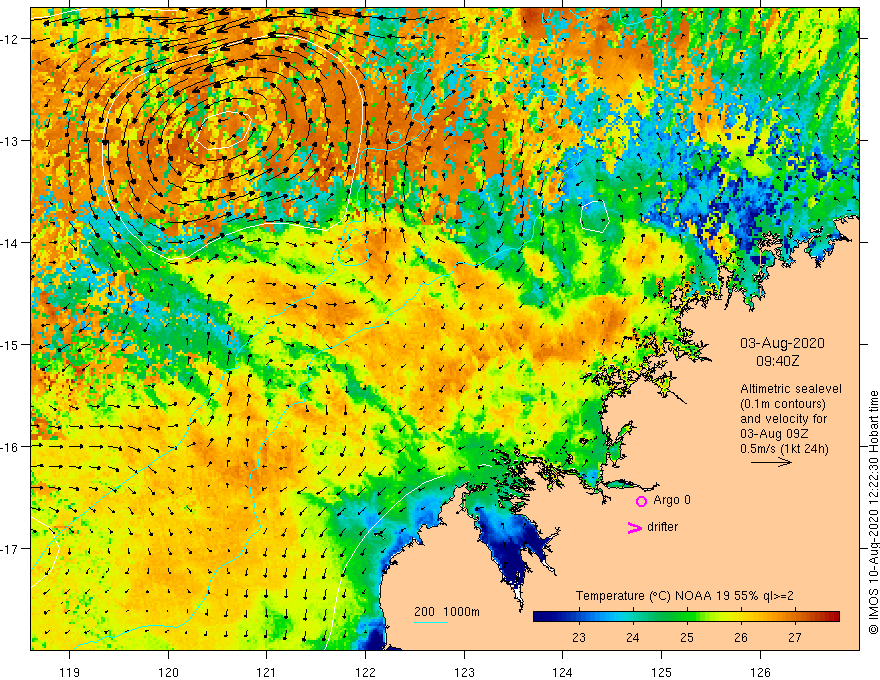Click the 0.5m/s velocity scale arrow
Image resolution: width=880 pixels, height=680 pixels.
pyautogui.click(x=771, y=462)
